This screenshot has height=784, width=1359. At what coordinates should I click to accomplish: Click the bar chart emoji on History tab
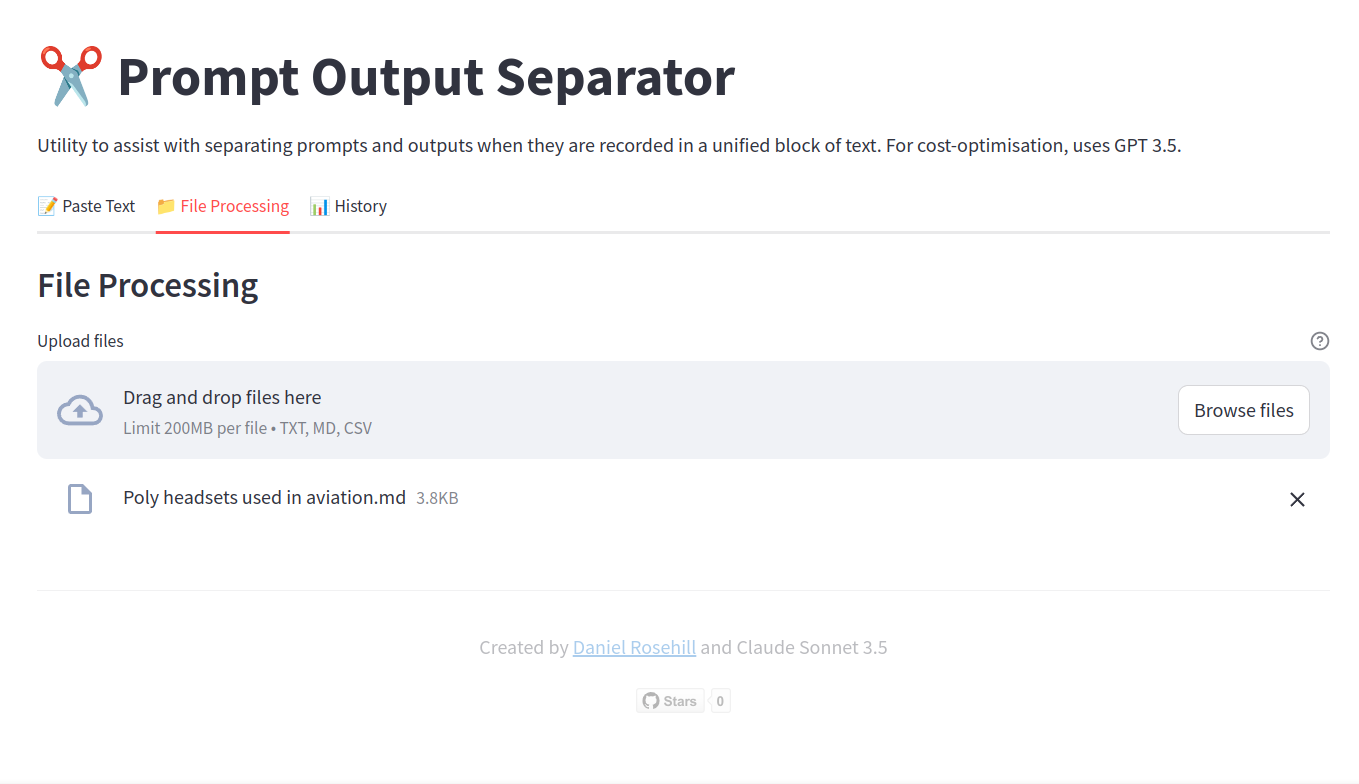(x=319, y=206)
